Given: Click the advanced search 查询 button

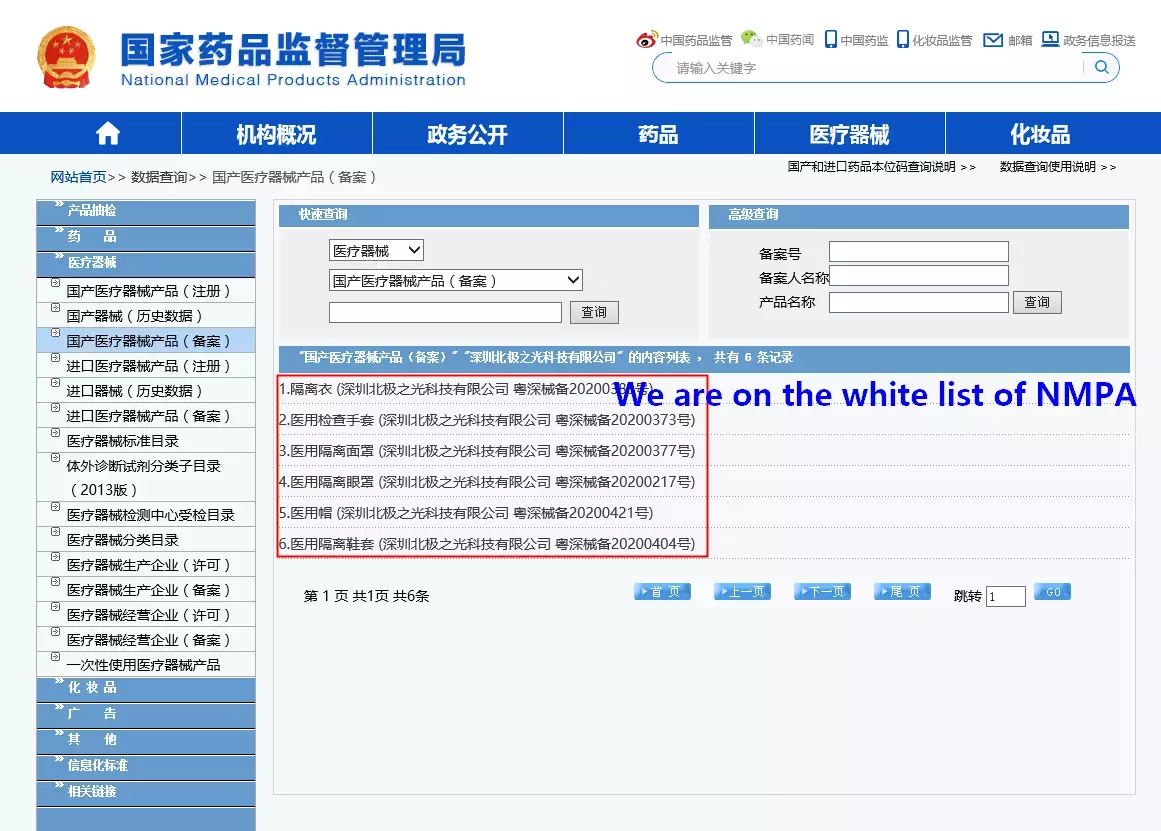Looking at the screenshot, I should [1037, 301].
